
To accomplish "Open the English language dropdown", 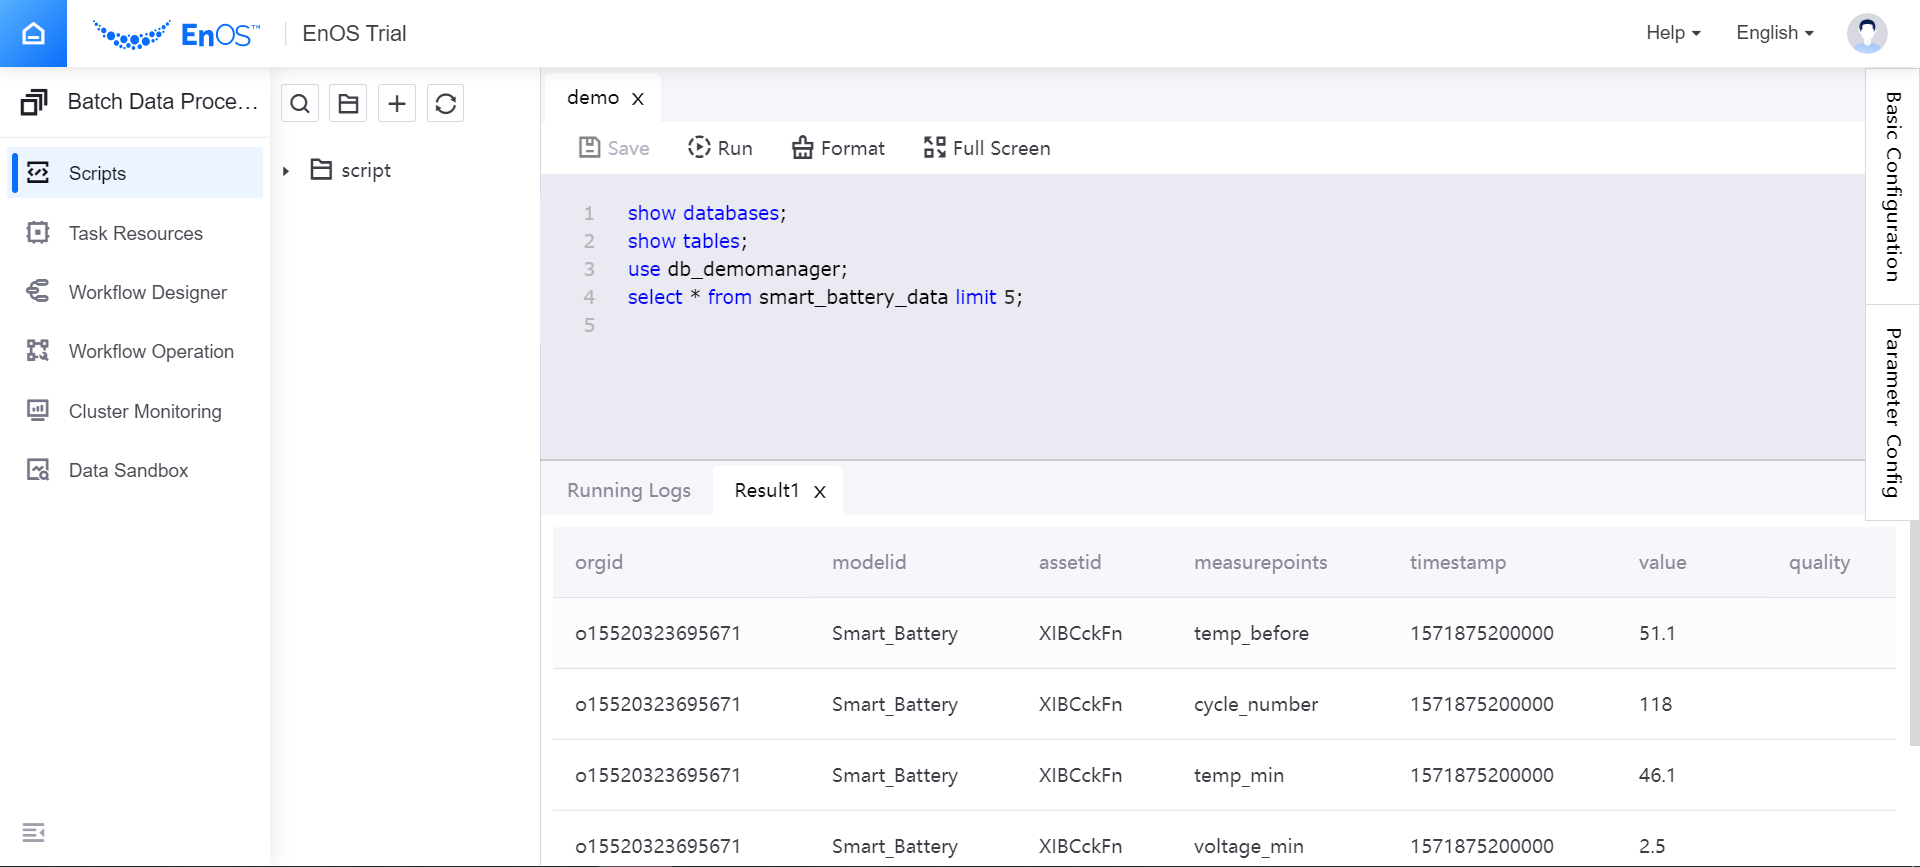I will click(1775, 33).
